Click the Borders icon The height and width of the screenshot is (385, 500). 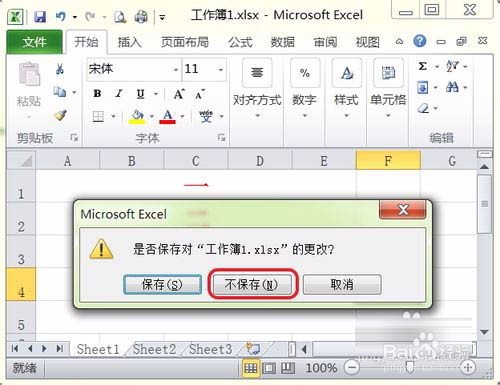pyautogui.click(x=98, y=117)
